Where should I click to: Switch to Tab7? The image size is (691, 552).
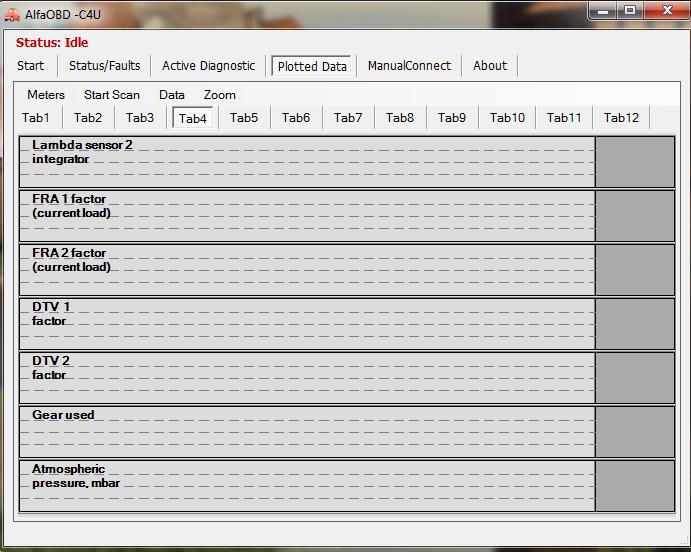(x=348, y=118)
